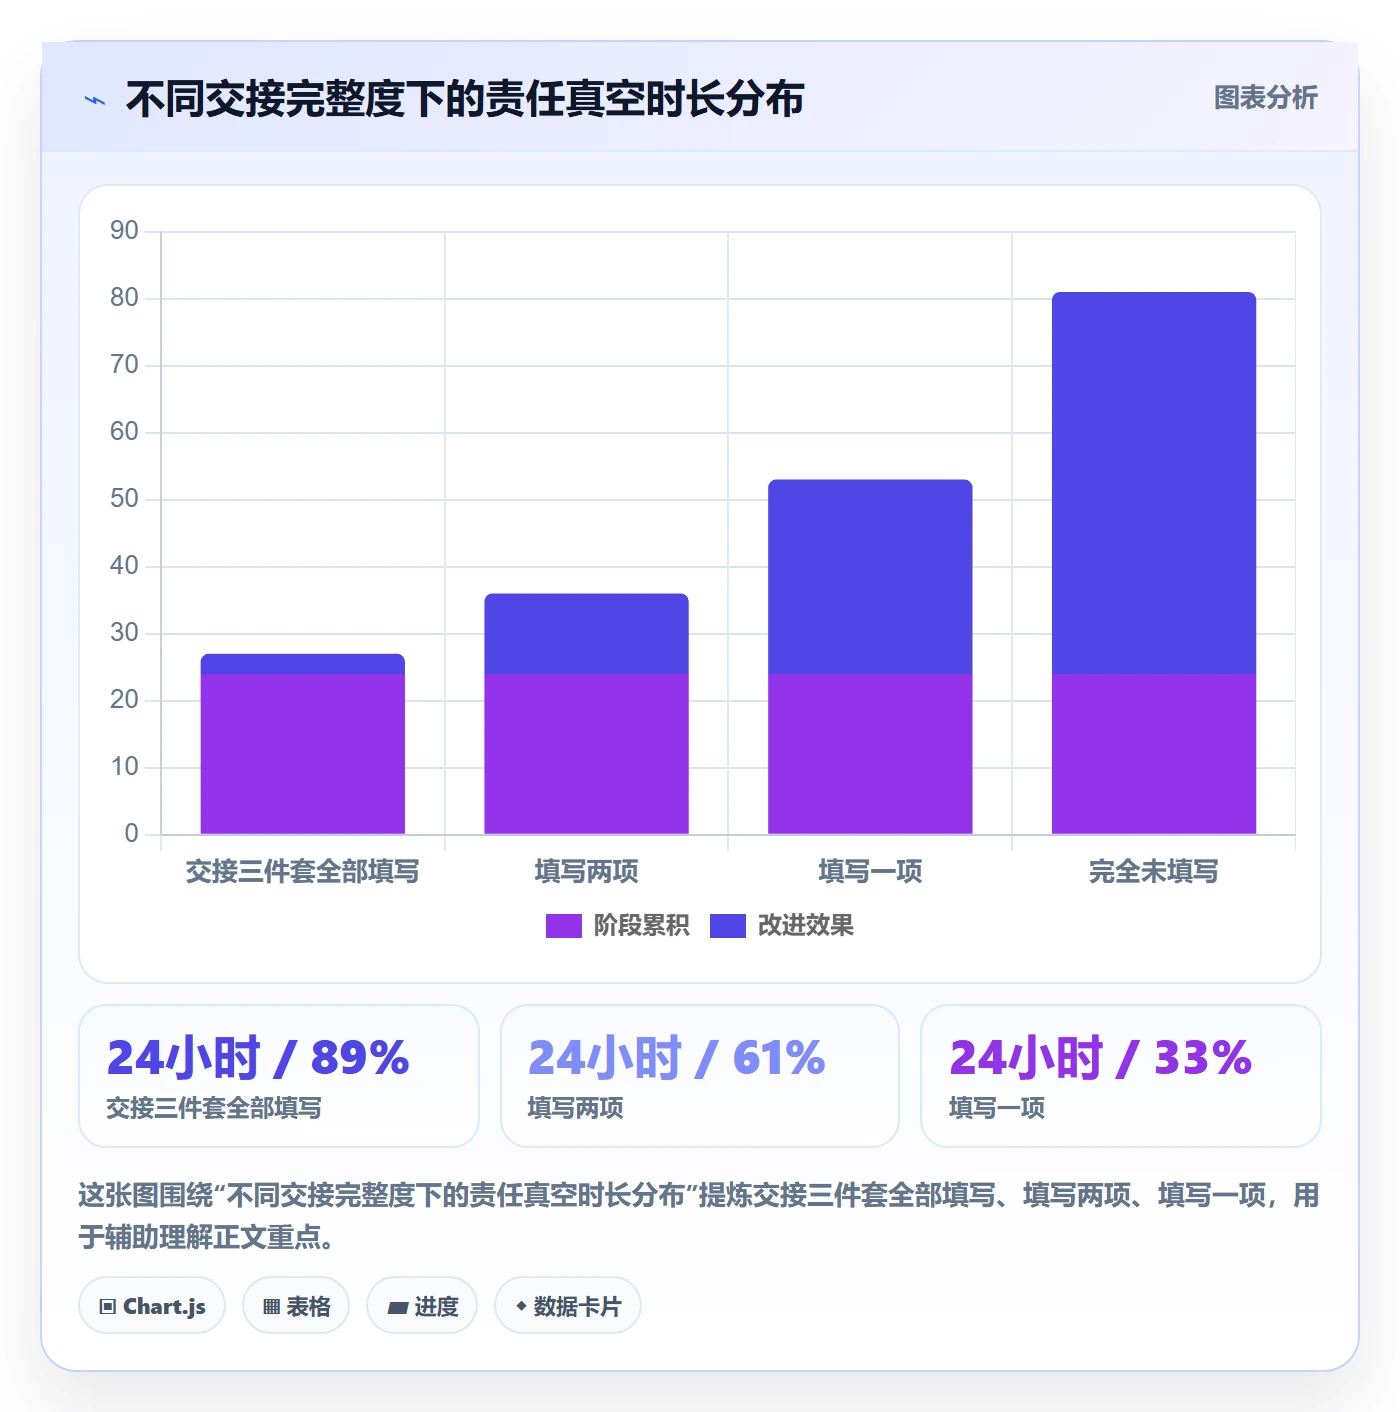Click the Chart.js chip square icon

(108, 1306)
